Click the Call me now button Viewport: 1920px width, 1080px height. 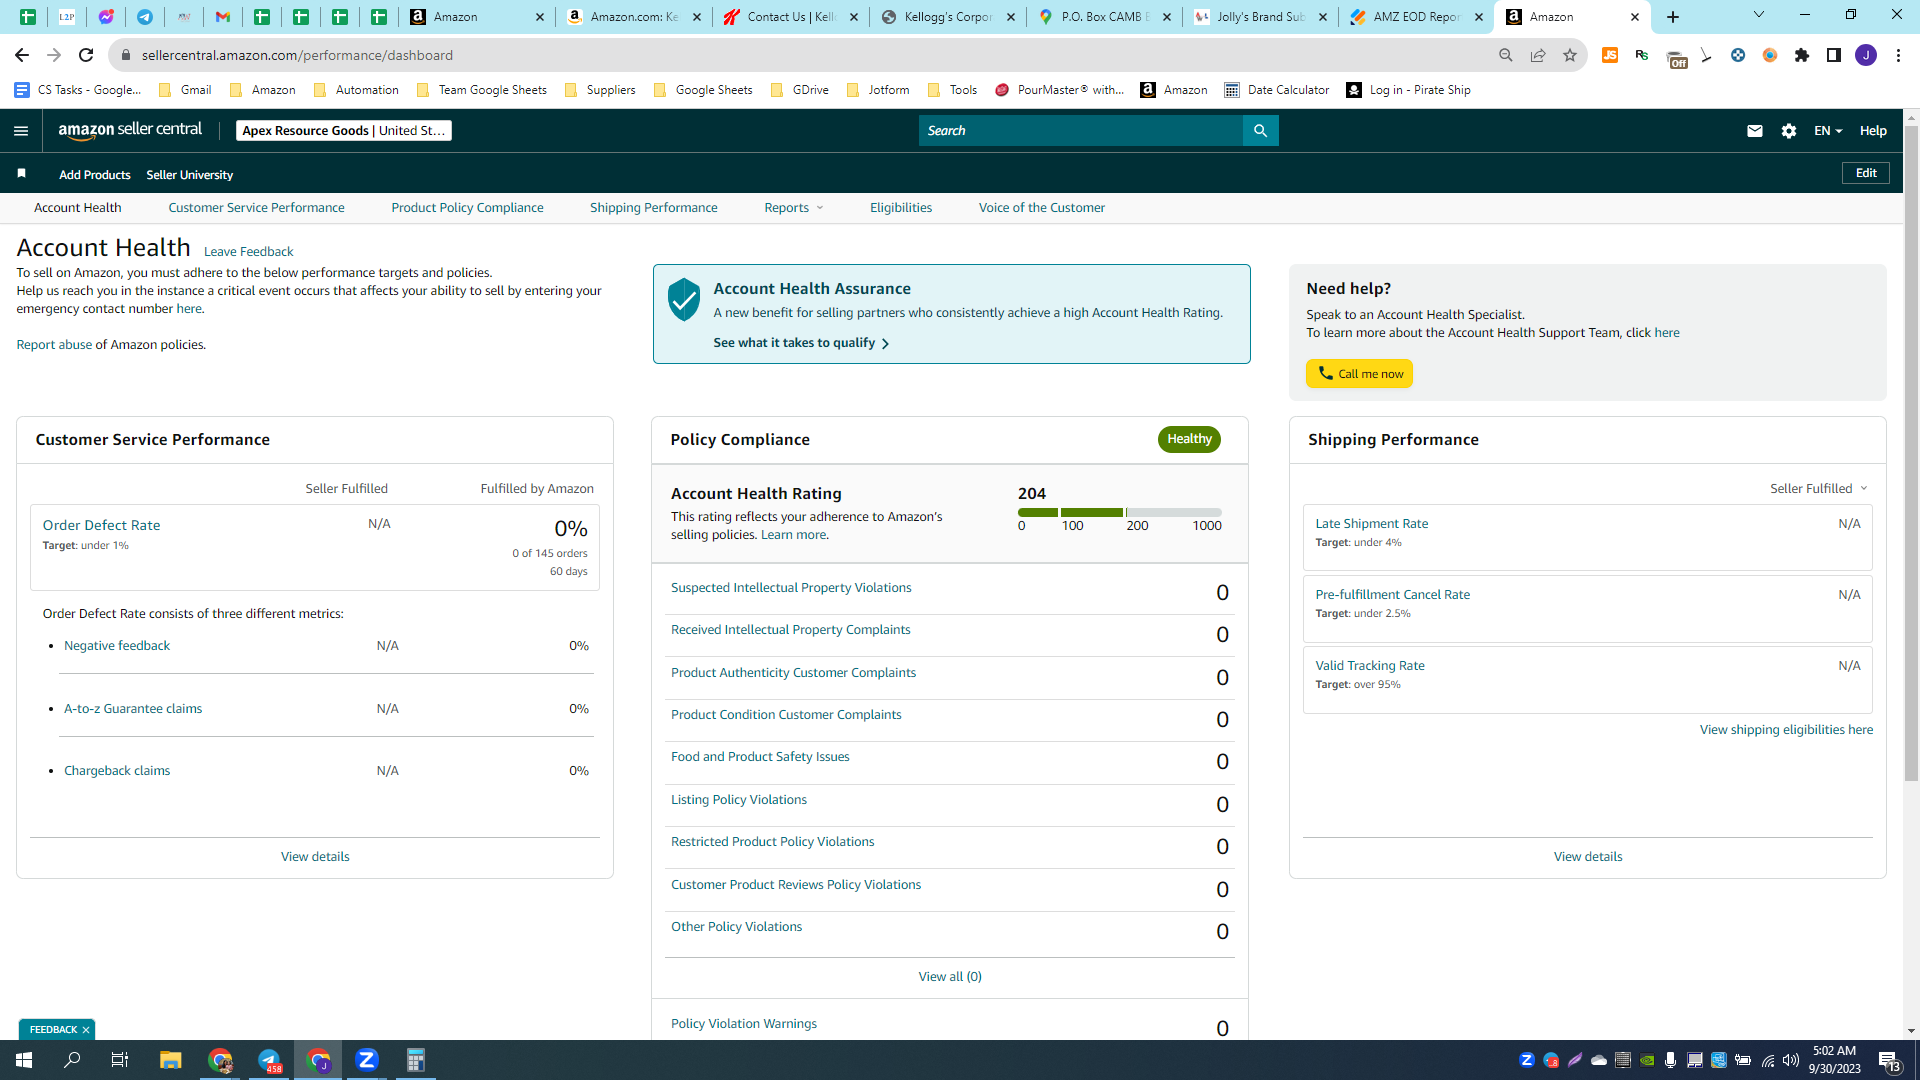click(1359, 374)
